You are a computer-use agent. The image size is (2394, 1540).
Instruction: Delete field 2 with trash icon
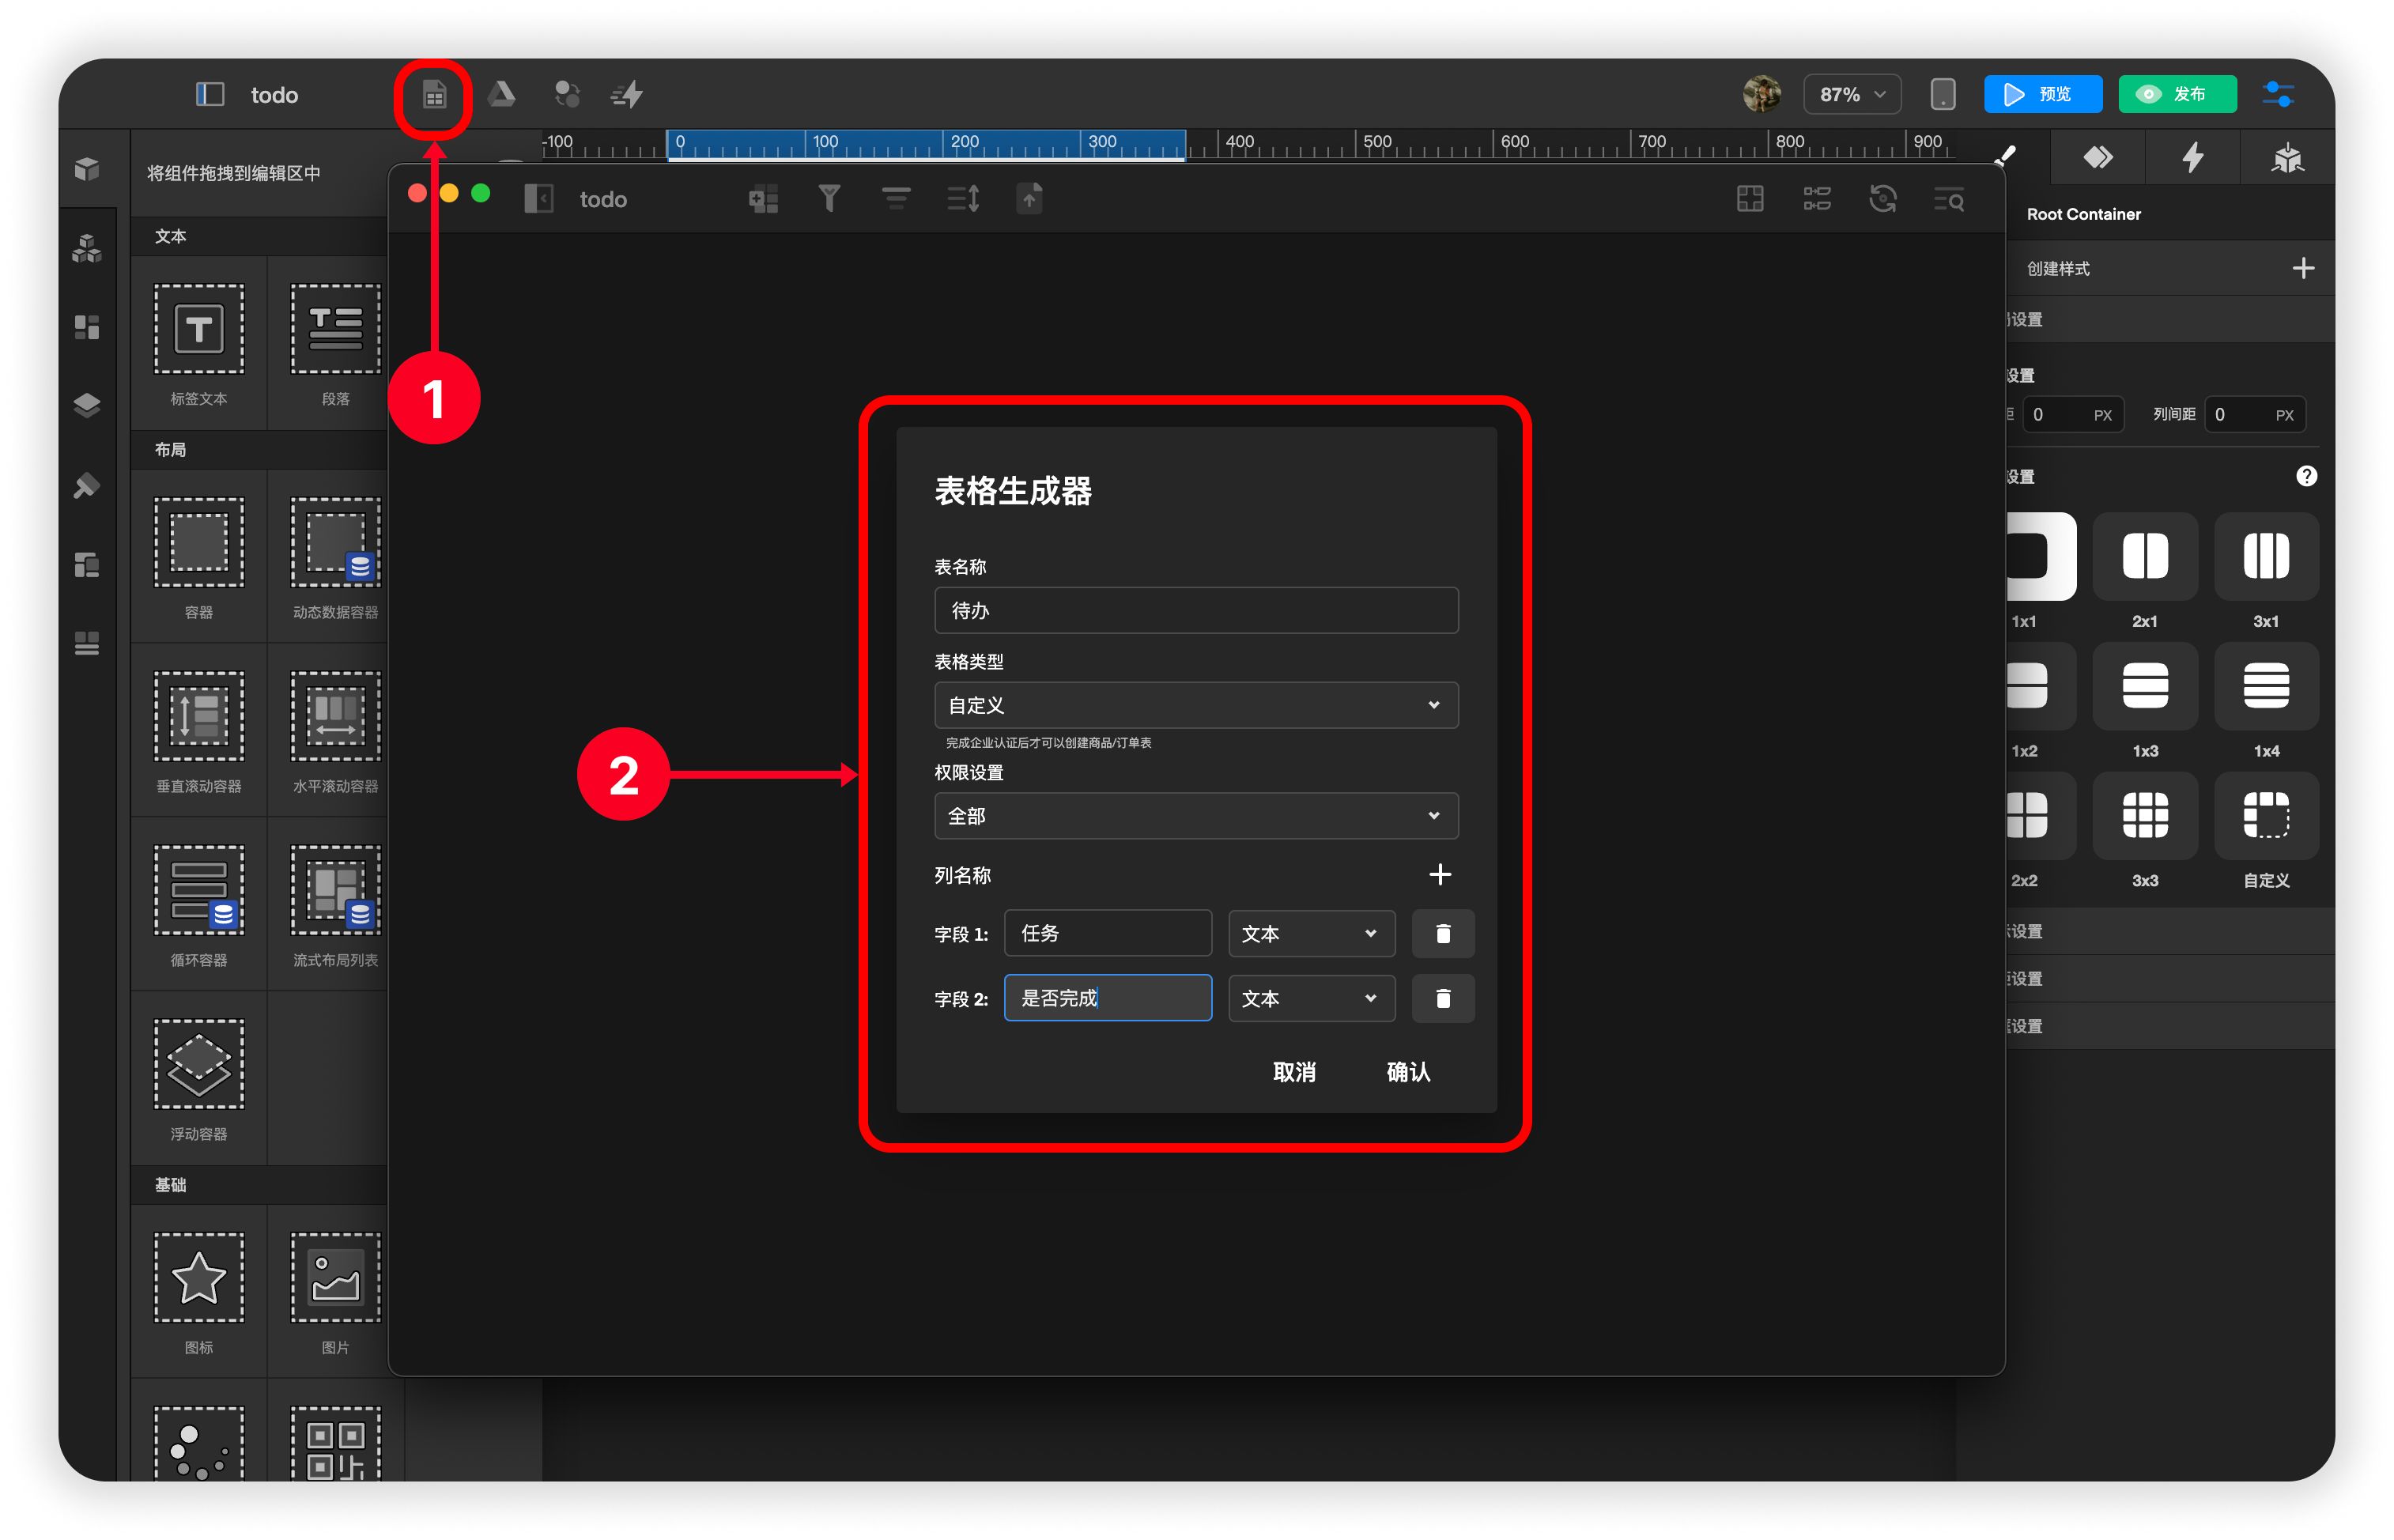pyautogui.click(x=1442, y=998)
